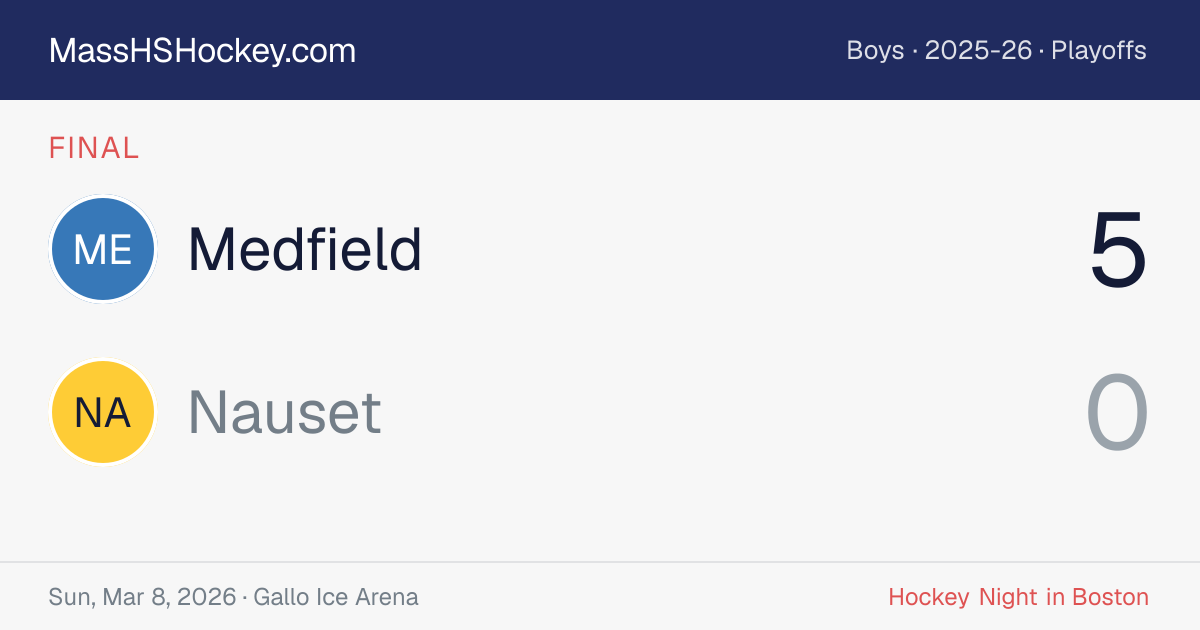The image size is (1200, 630).
Task: Click the horizontal divider above the footer
Action: (600, 562)
